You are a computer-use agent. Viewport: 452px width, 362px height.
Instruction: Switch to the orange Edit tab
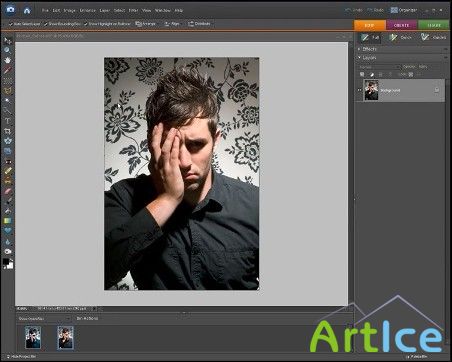pos(369,25)
